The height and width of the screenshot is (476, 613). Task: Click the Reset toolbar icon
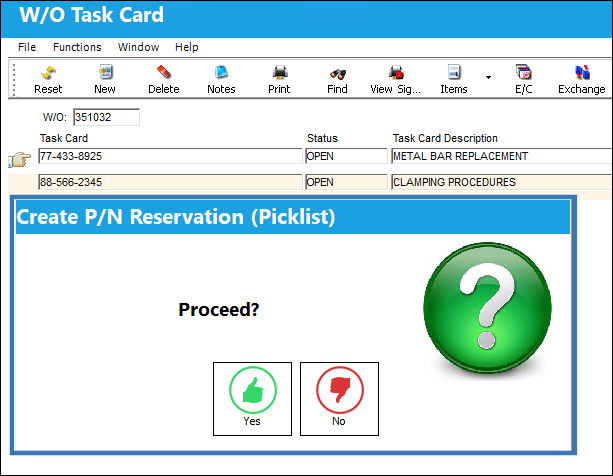click(48, 80)
